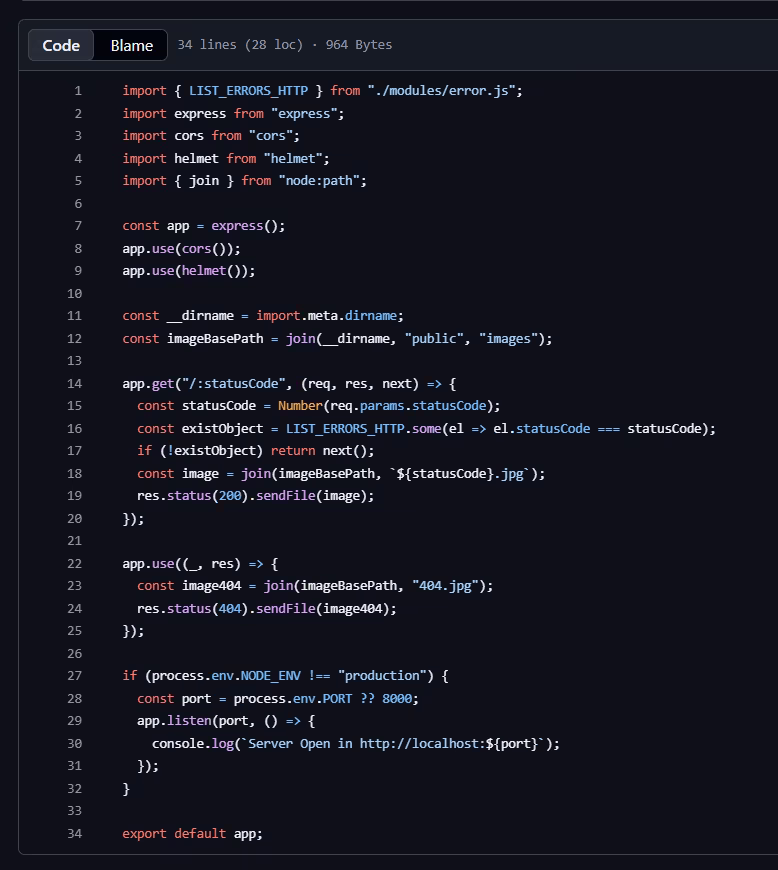Click sendFile(image404) call on line 24
778x870 pixels.
322,608
